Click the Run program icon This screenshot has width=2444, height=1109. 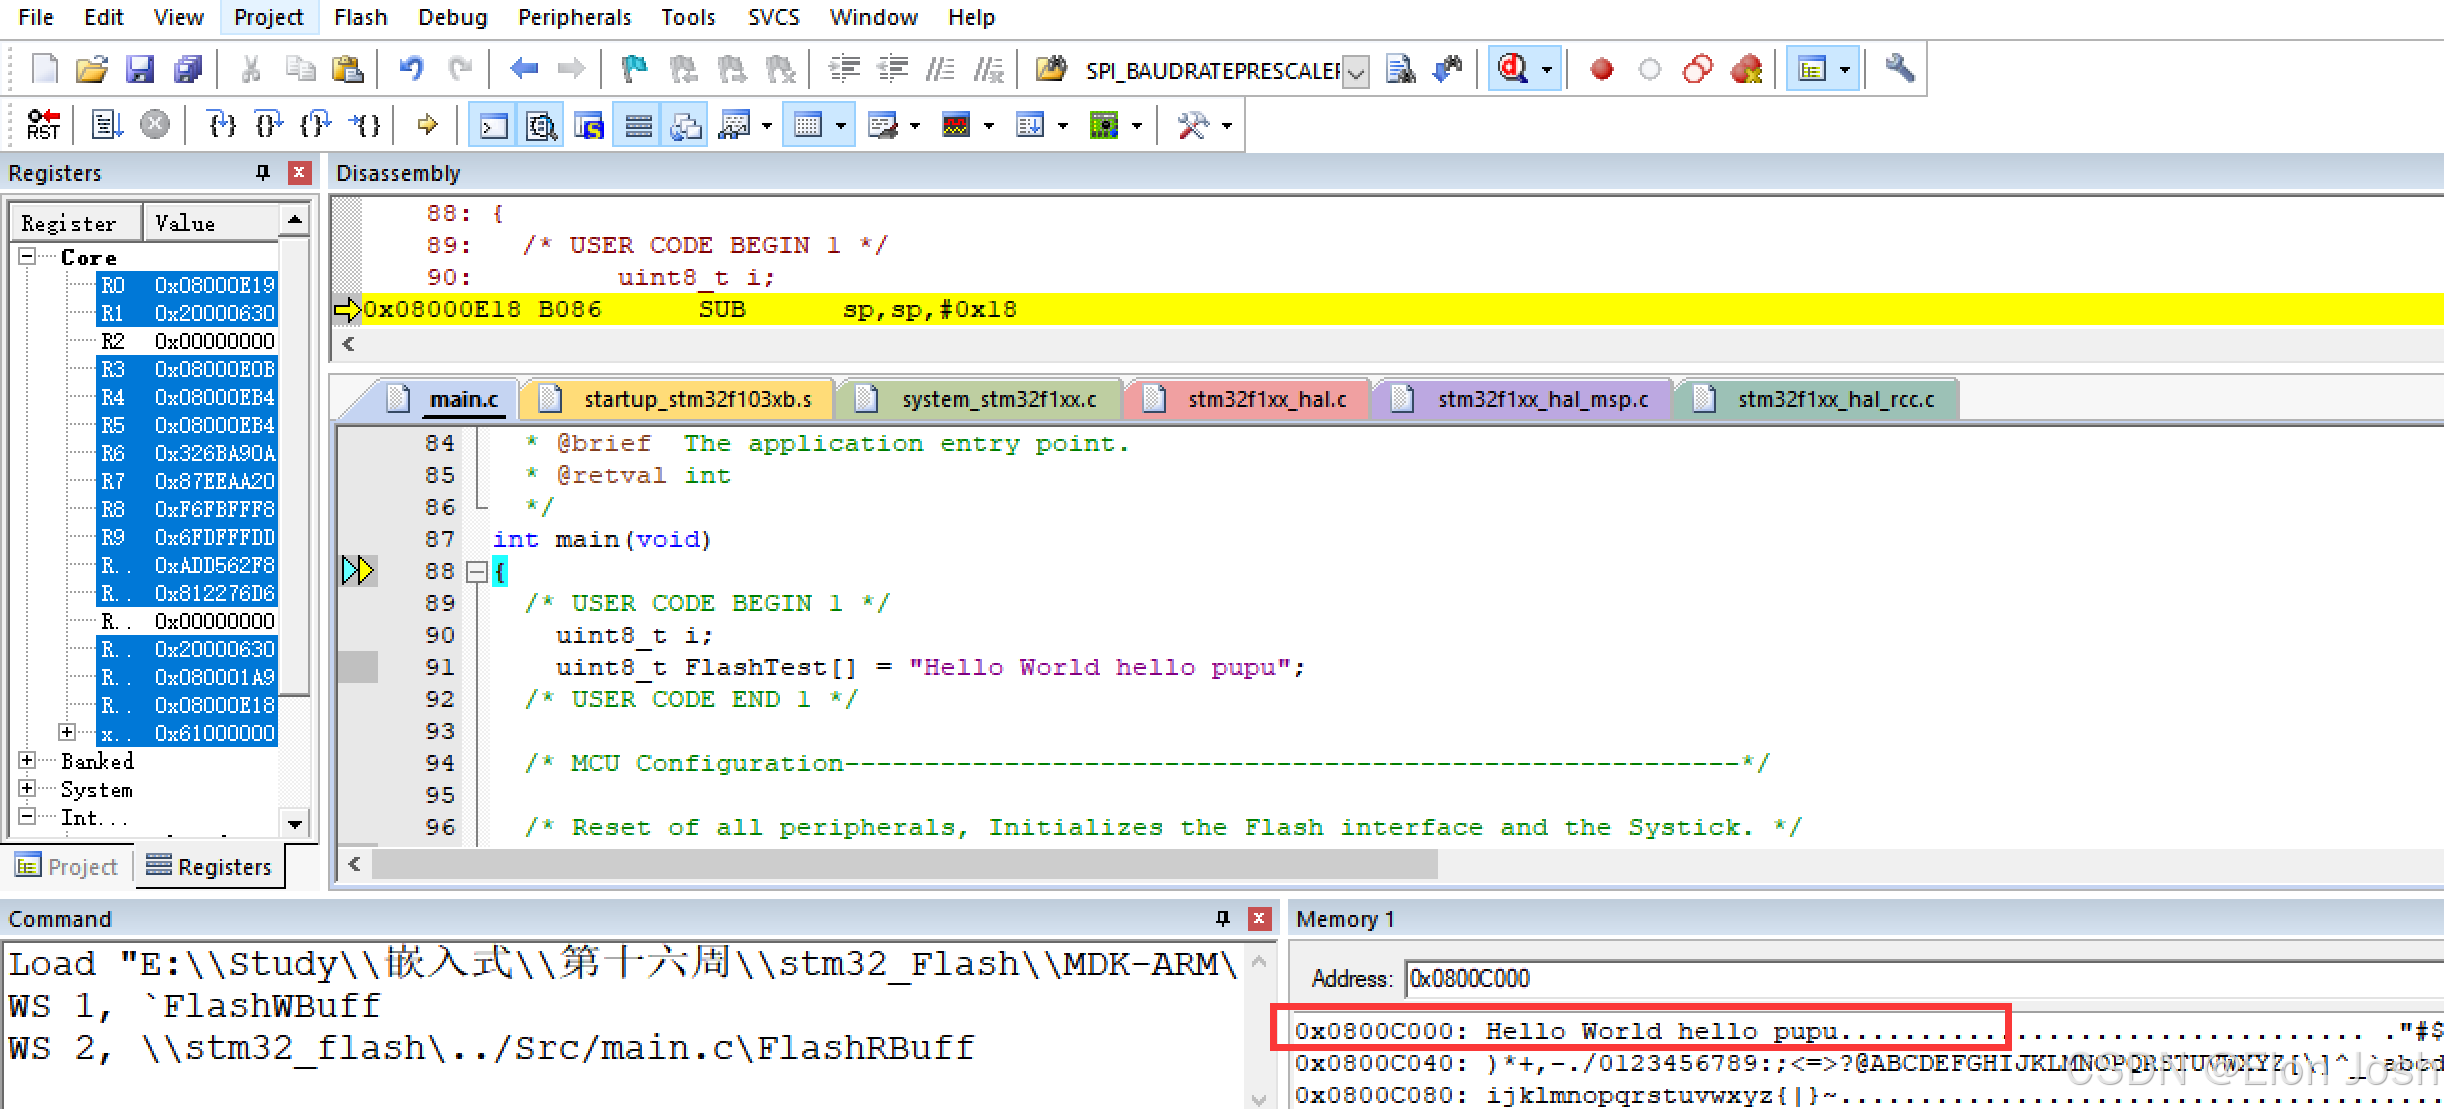(x=106, y=125)
